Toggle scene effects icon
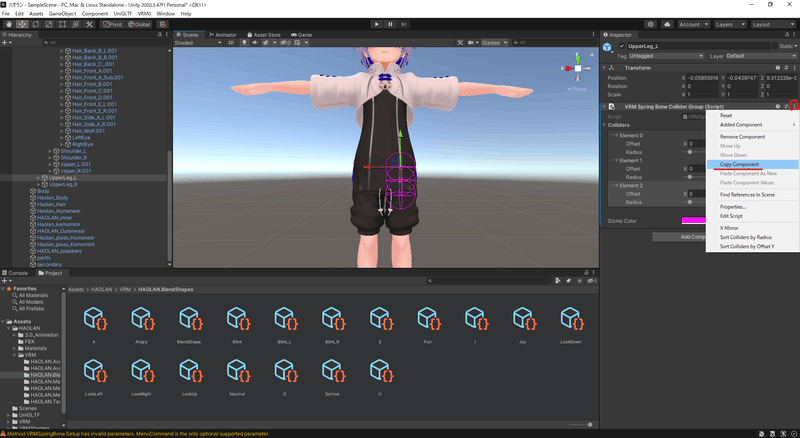The width and height of the screenshot is (800, 438). click(267, 42)
